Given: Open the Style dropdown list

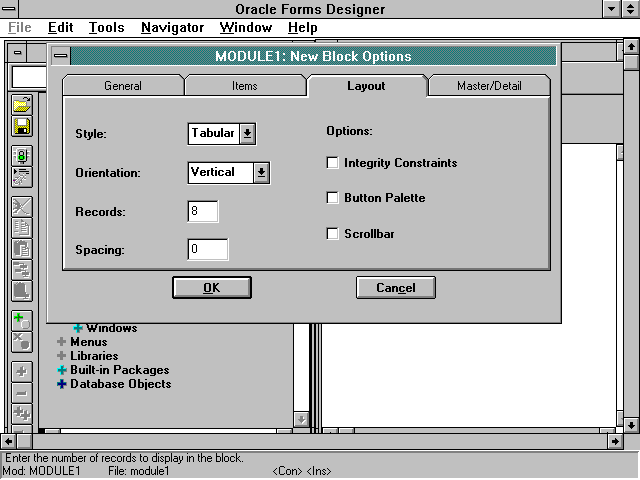Looking at the screenshot, I should pos(247,133).
